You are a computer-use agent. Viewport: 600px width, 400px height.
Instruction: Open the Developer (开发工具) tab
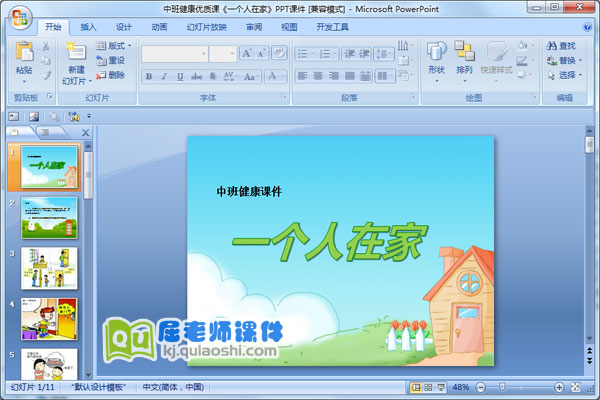[x=333, y=27]
